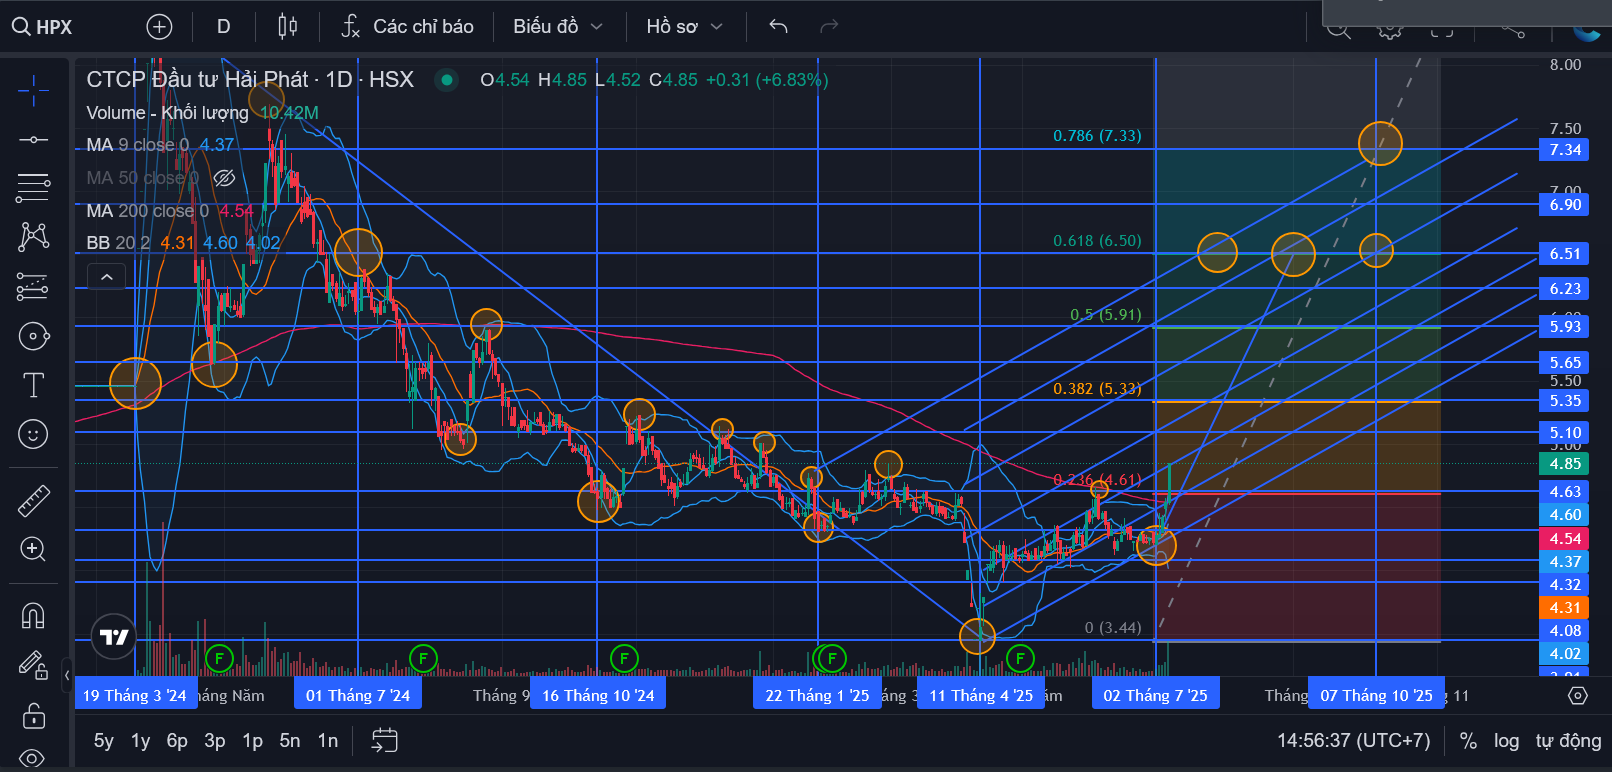
Task: Open the emoji and icons tool
Action: (33, 434)
